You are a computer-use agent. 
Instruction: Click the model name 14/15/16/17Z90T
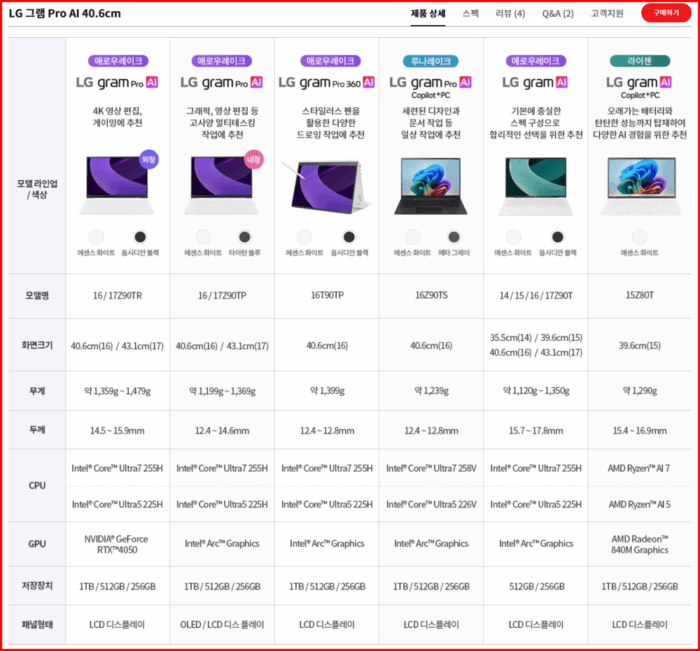[536, 296]
